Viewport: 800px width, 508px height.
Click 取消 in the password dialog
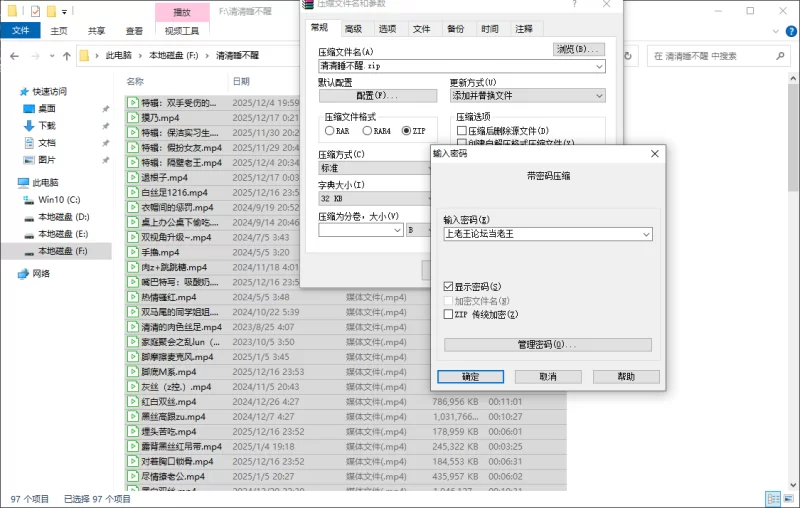[548, 377]
